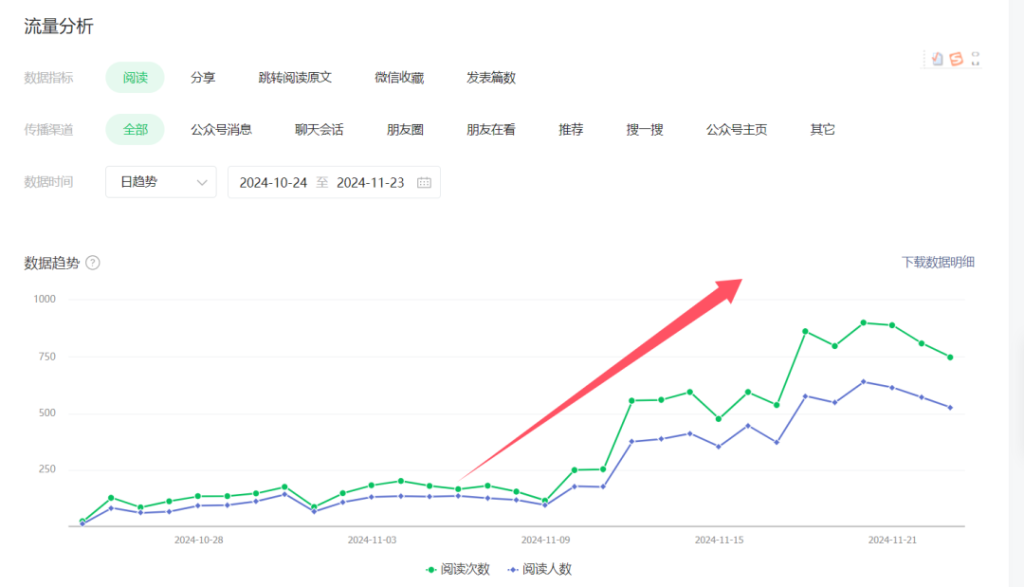Click the help icon beside 数据趋势
The height and width of the screenshot is (587, 1024).
click(x=93, y=263)
